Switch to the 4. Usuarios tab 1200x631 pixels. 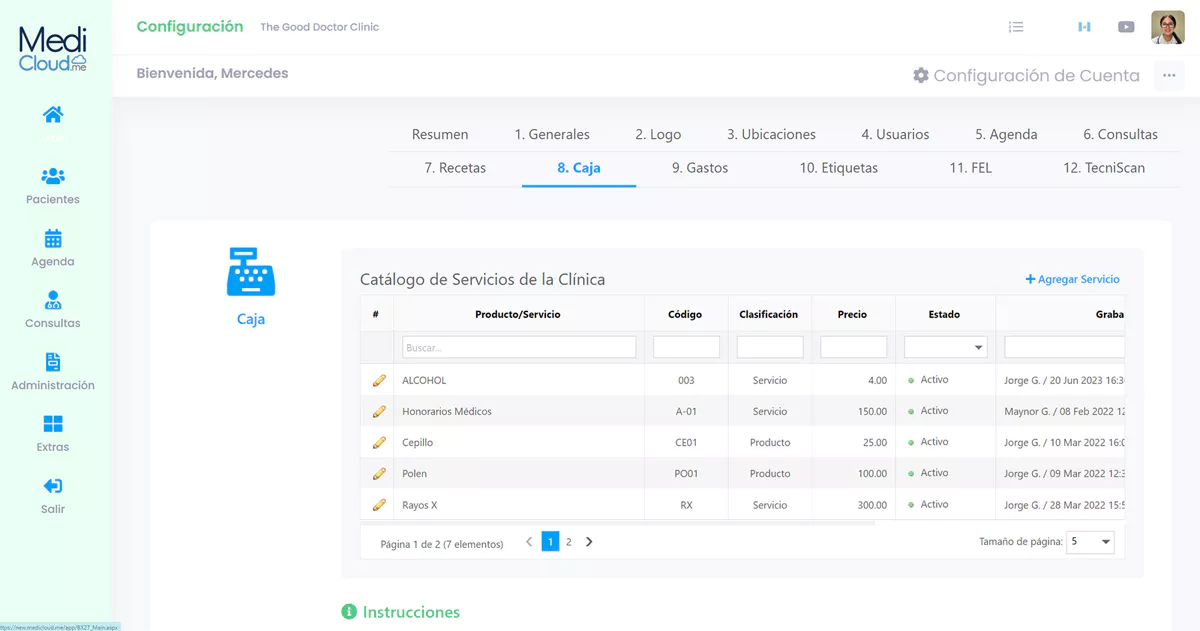point(895,134)
